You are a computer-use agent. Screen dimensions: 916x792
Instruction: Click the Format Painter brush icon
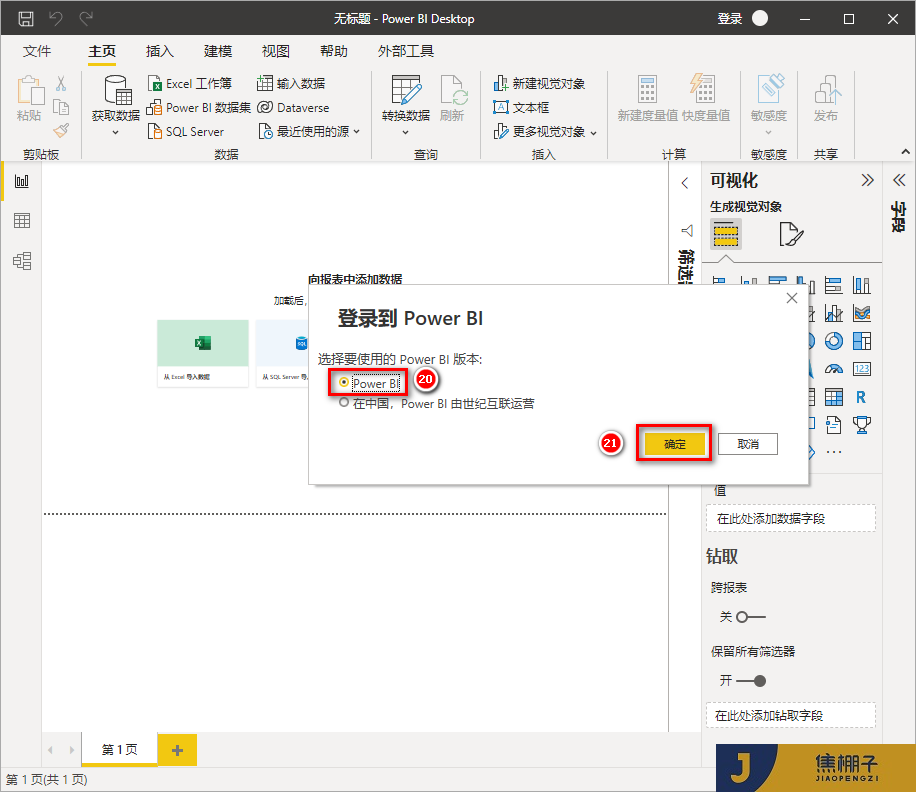pos(61,130)
